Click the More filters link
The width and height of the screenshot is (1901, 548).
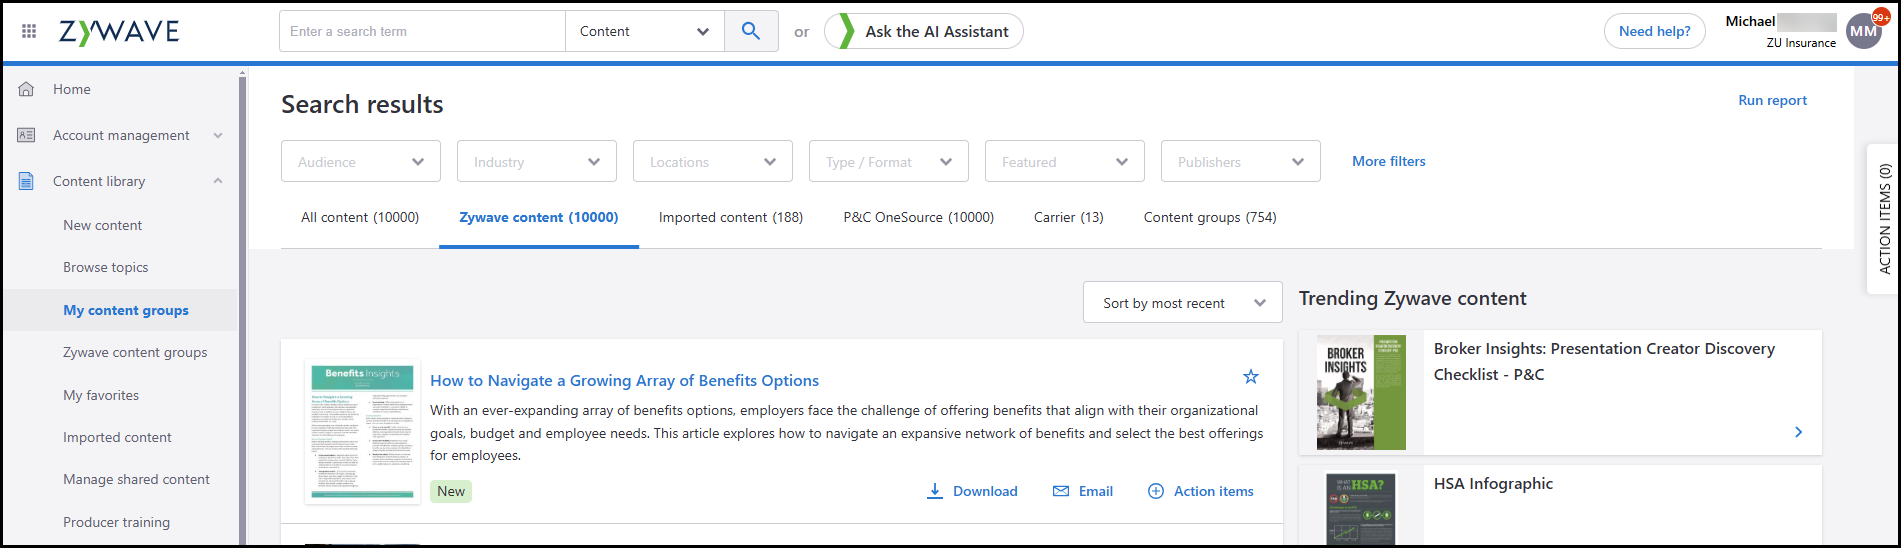[1389, 161]
